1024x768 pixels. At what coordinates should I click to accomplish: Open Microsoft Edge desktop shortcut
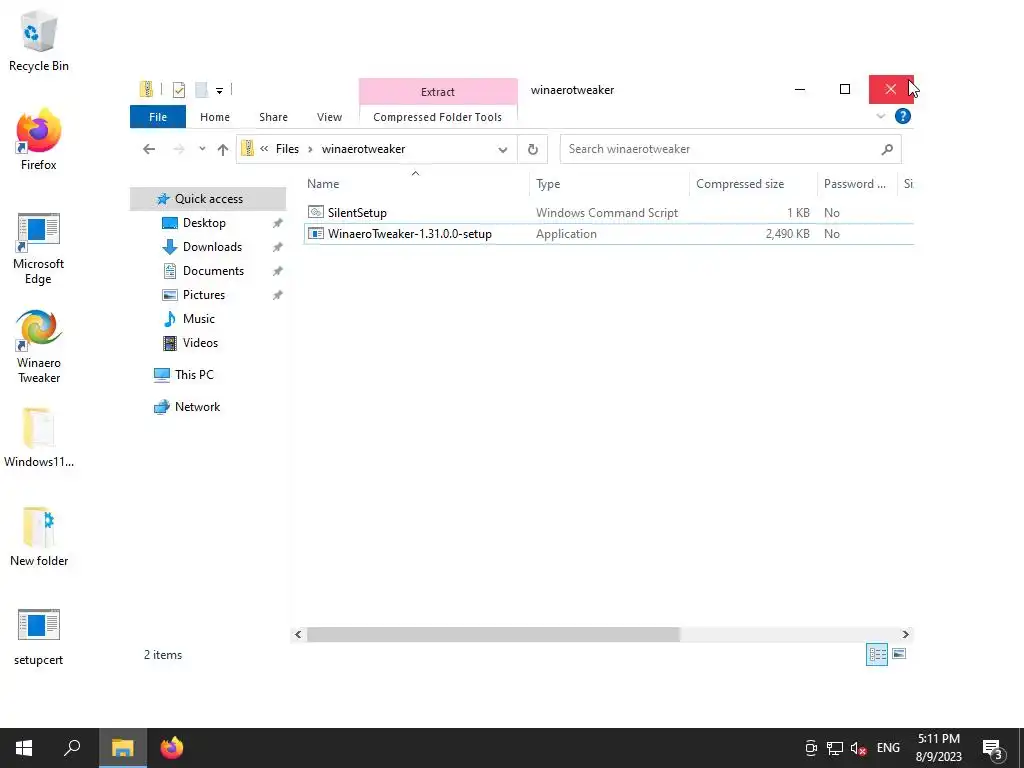pyautogui.click(x=39, y=249)
